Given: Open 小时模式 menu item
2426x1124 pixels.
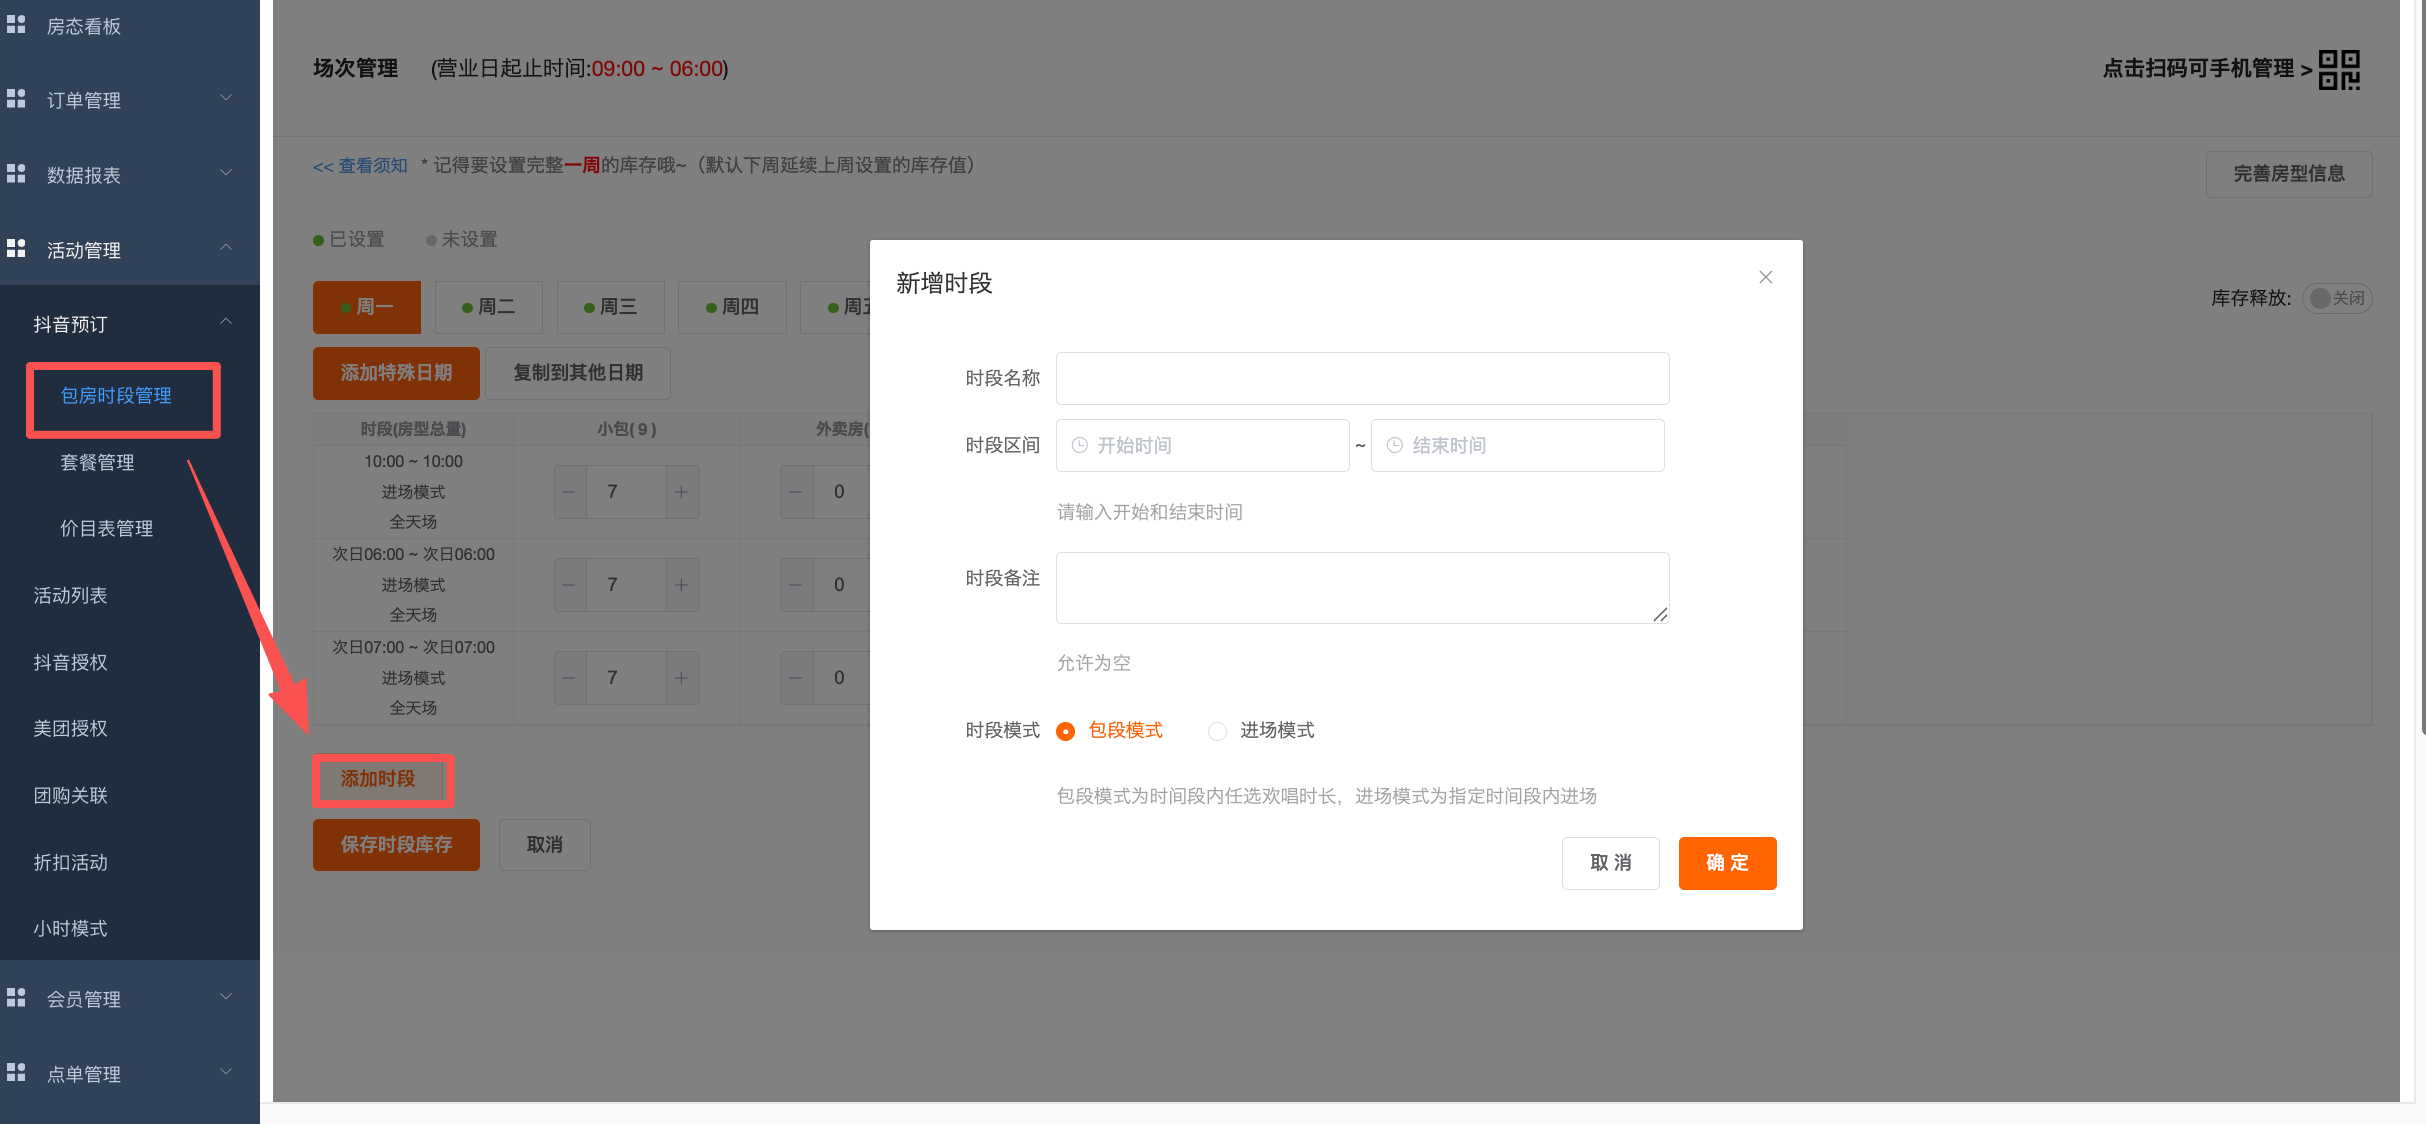Looking at the screenshot, I should (x=70, y=928).
